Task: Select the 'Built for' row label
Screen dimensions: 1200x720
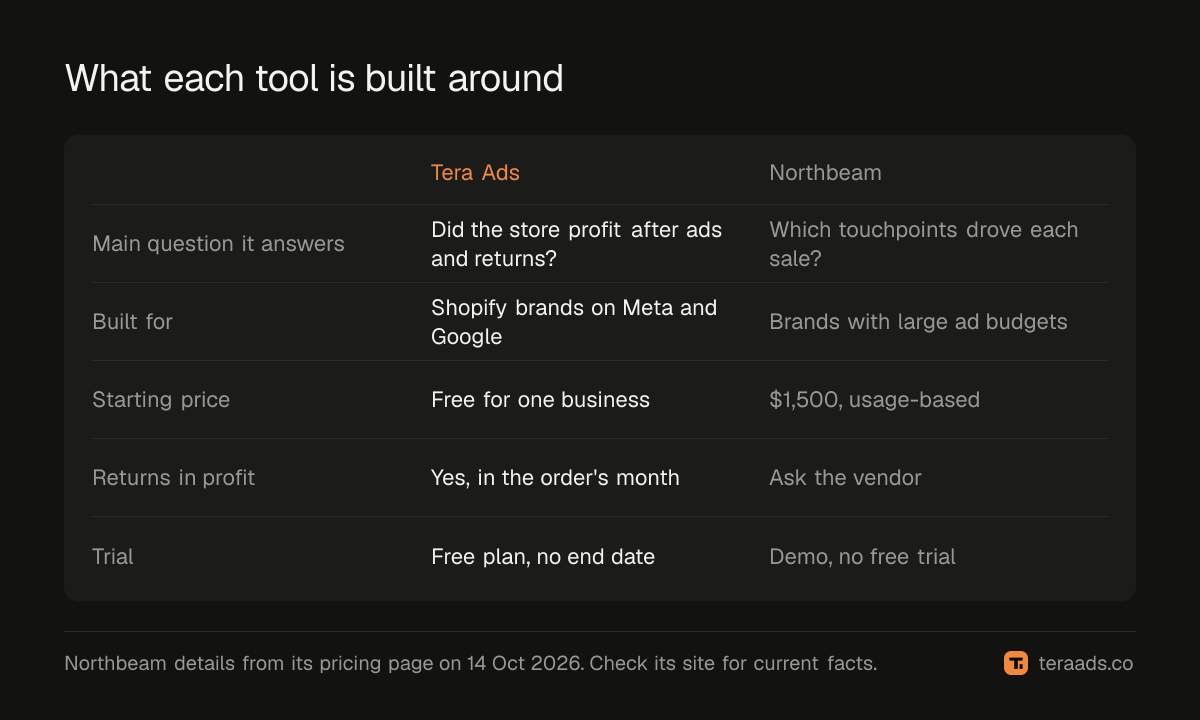Action: pos(132,322)
